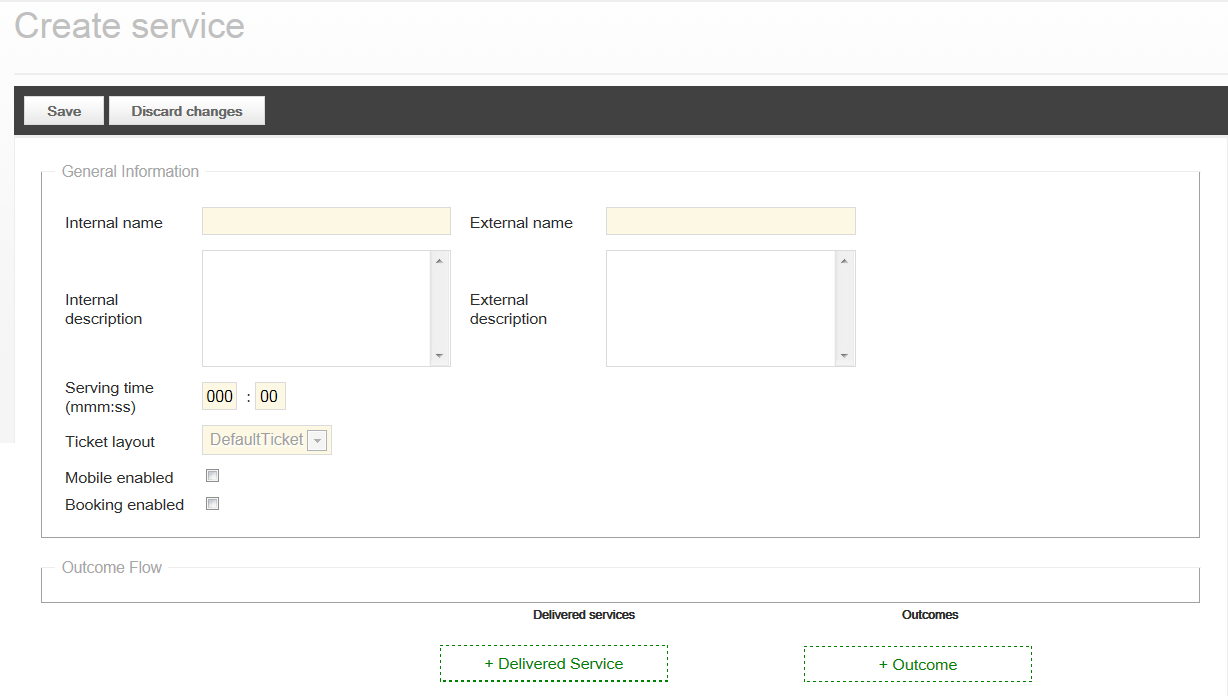
Task: Click into the External name field
Action: [730, 221]
